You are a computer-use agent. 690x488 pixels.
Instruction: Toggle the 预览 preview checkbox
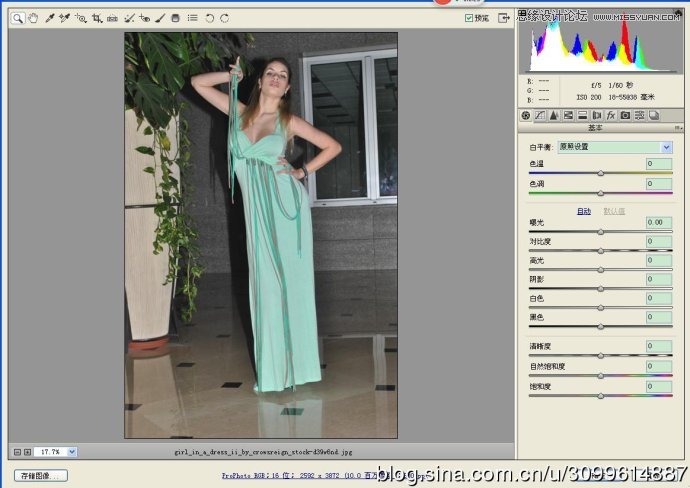(x=469, y=18)
